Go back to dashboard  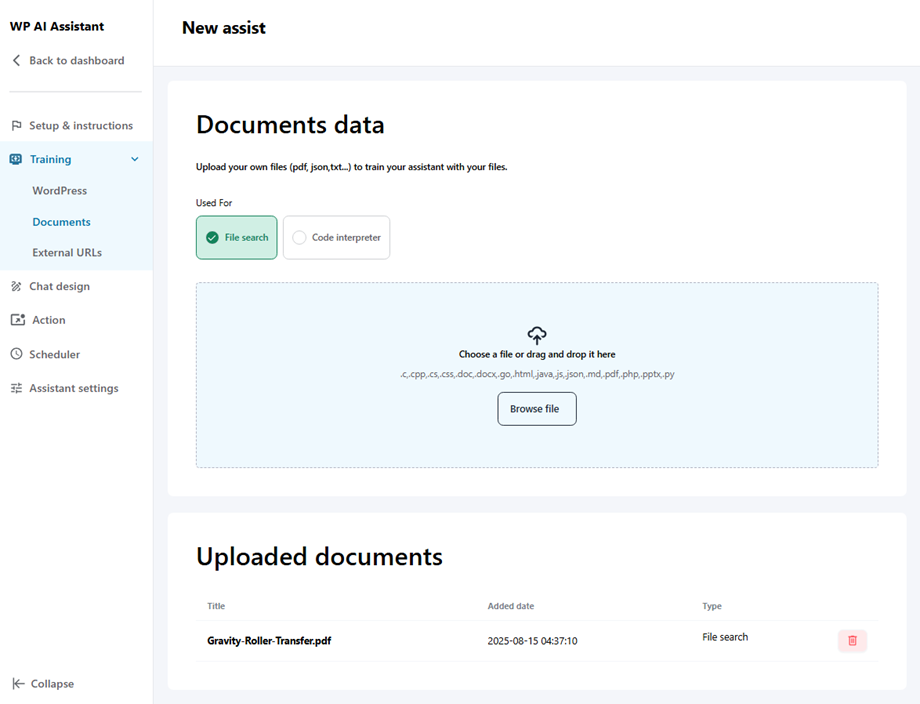68,61
